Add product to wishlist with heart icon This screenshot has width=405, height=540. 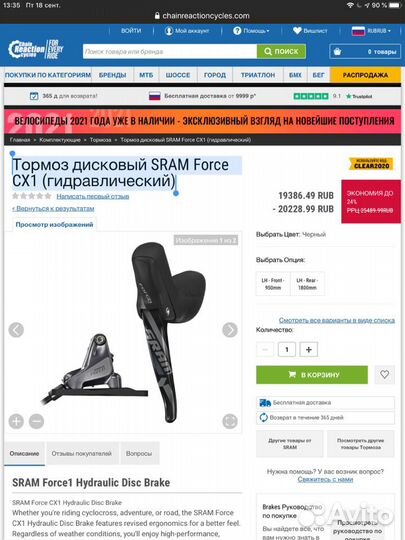[384, 374]
